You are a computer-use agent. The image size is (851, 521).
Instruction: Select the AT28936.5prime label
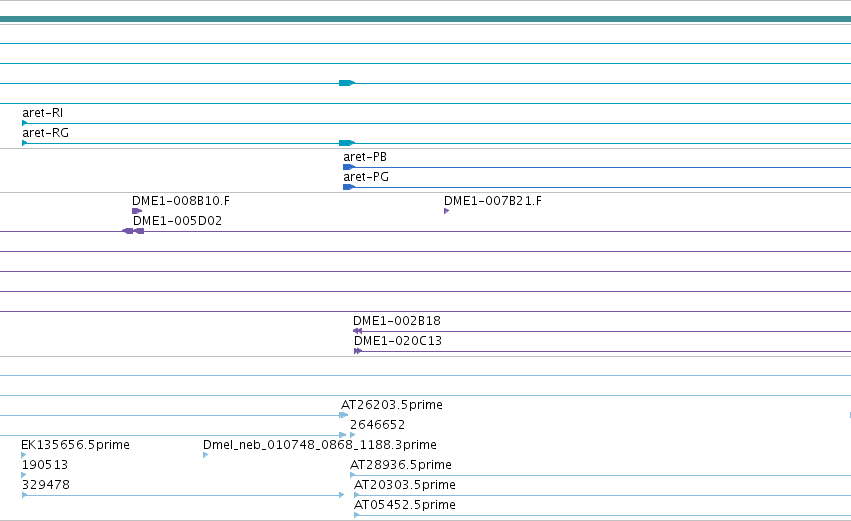point(401,465)
